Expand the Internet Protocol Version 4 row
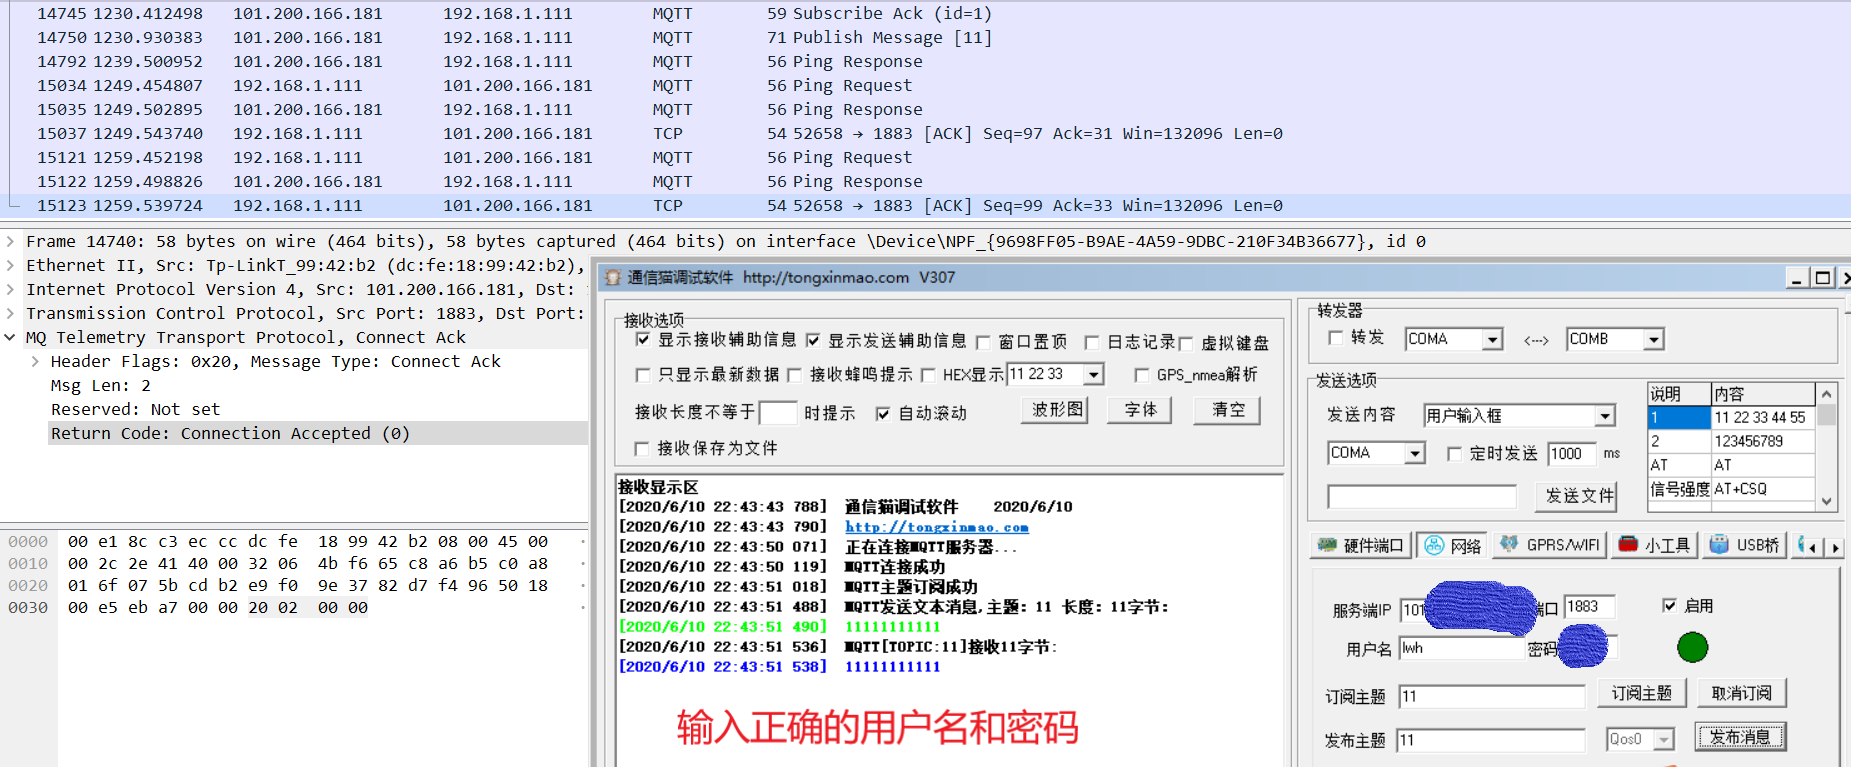The image size is (1851, 767). click(10, 290)
